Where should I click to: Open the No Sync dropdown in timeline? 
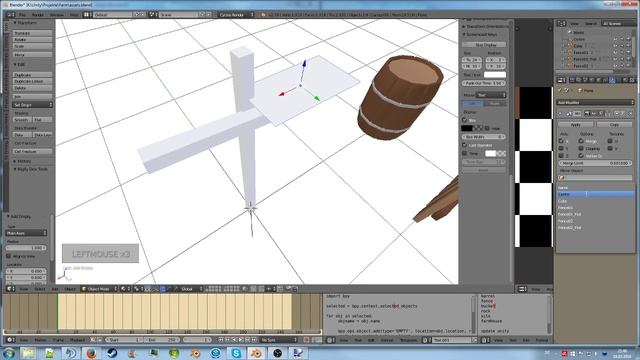click(279, 340)
